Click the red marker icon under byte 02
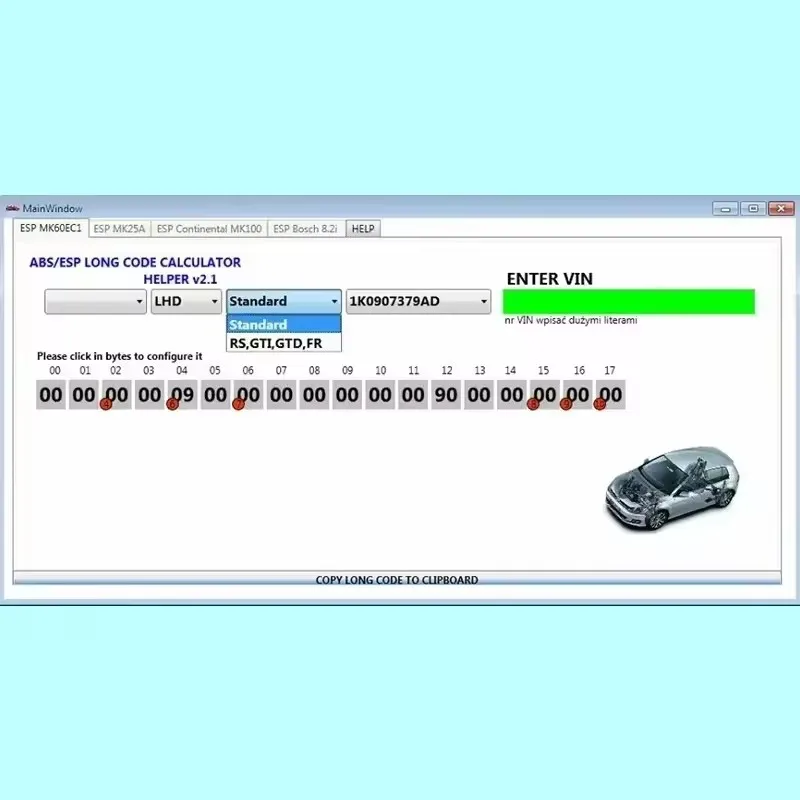This screenshot has height=800, width=800. coord(106,403)
